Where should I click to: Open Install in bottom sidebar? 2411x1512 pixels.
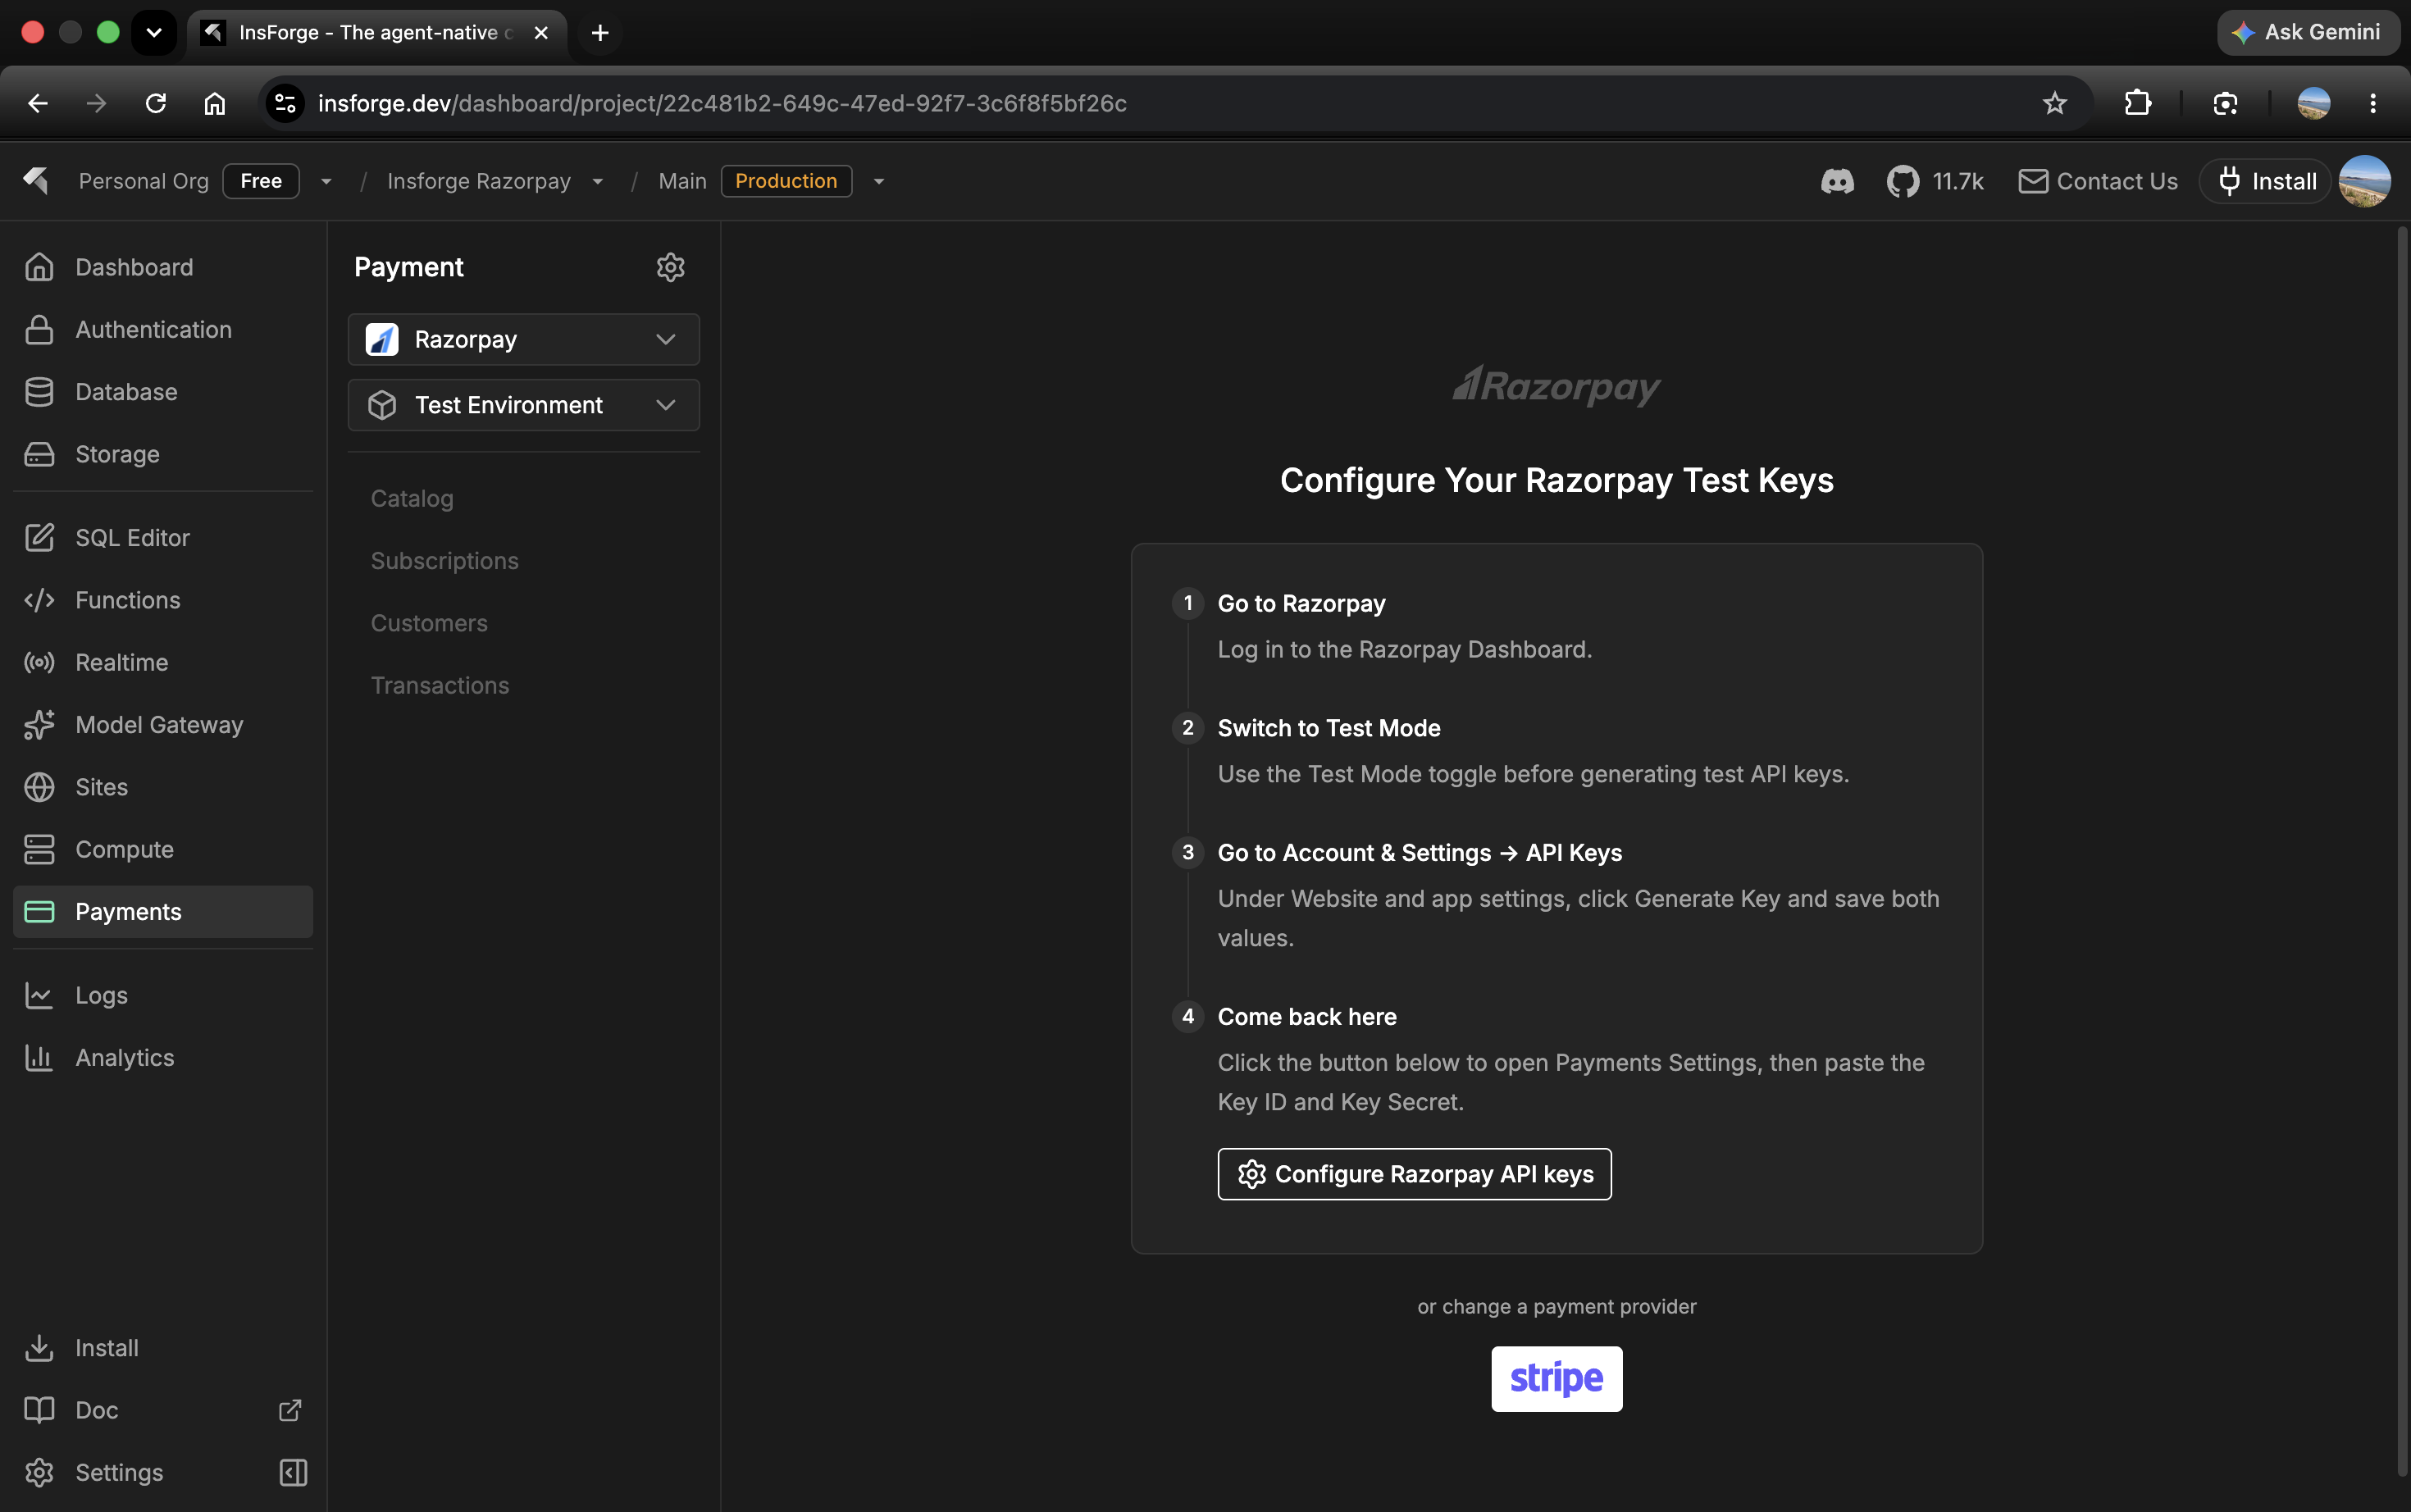pyautogui.click(x=163, y=1348)
